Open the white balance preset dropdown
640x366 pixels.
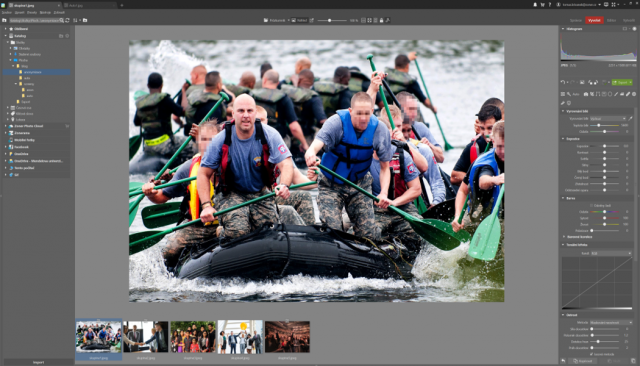coord(608,119)
